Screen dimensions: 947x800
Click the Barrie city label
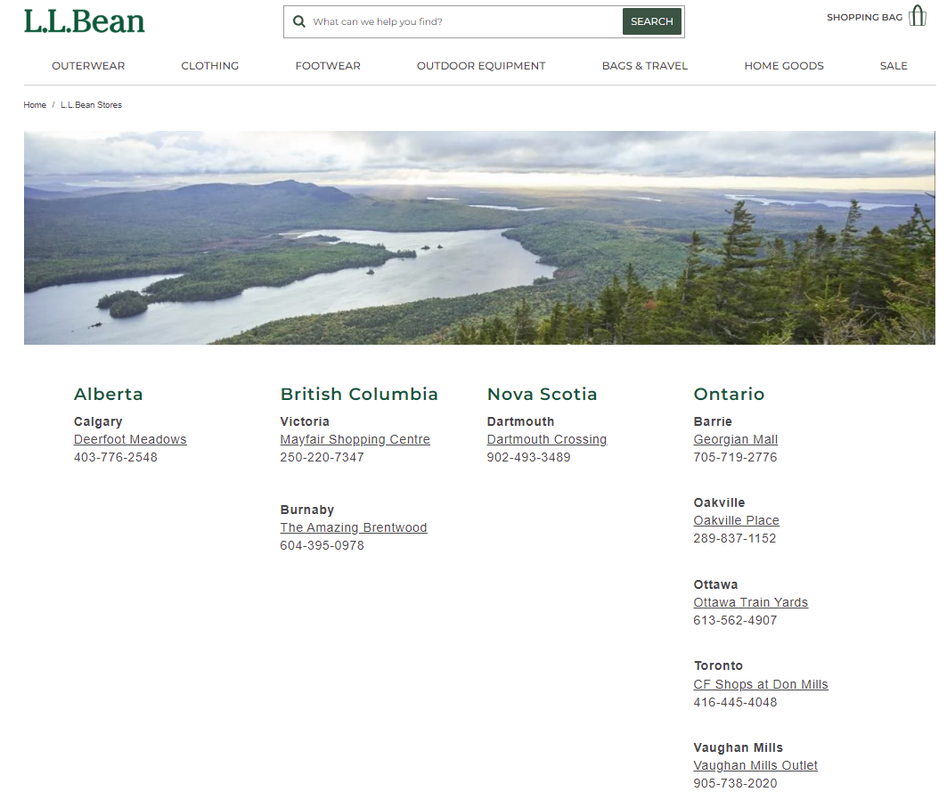713,421
